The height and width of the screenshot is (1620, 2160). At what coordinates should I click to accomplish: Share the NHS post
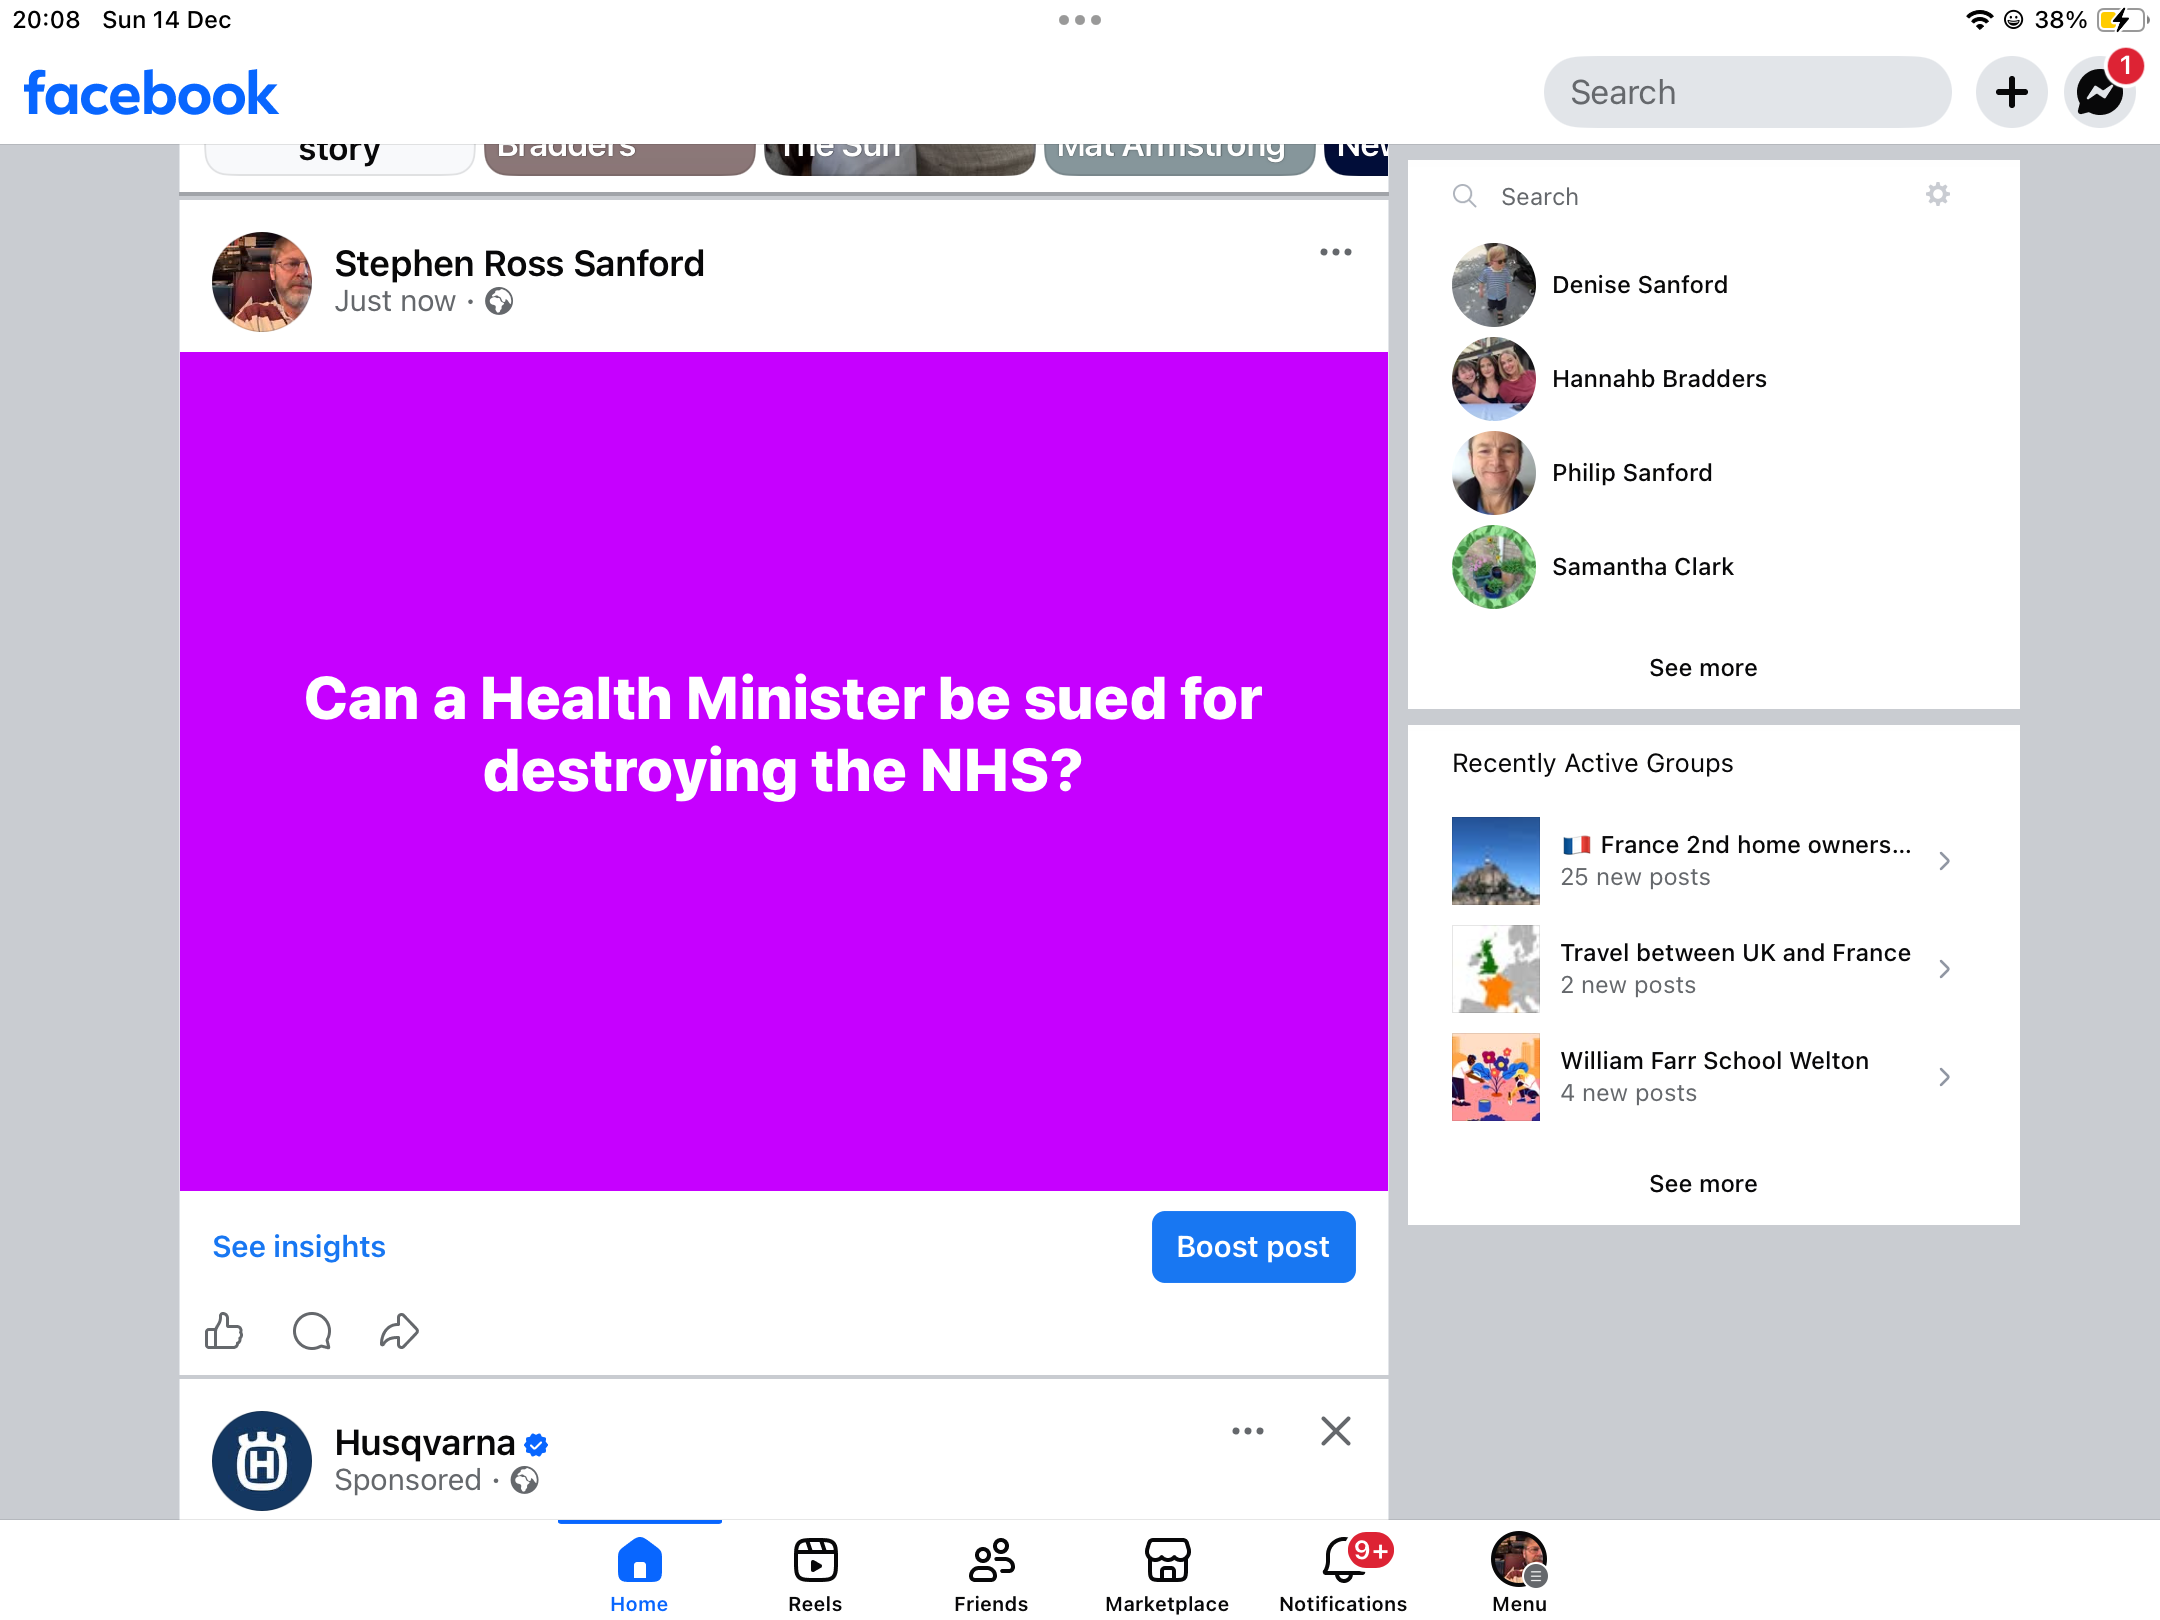(x=399, y=1331)
